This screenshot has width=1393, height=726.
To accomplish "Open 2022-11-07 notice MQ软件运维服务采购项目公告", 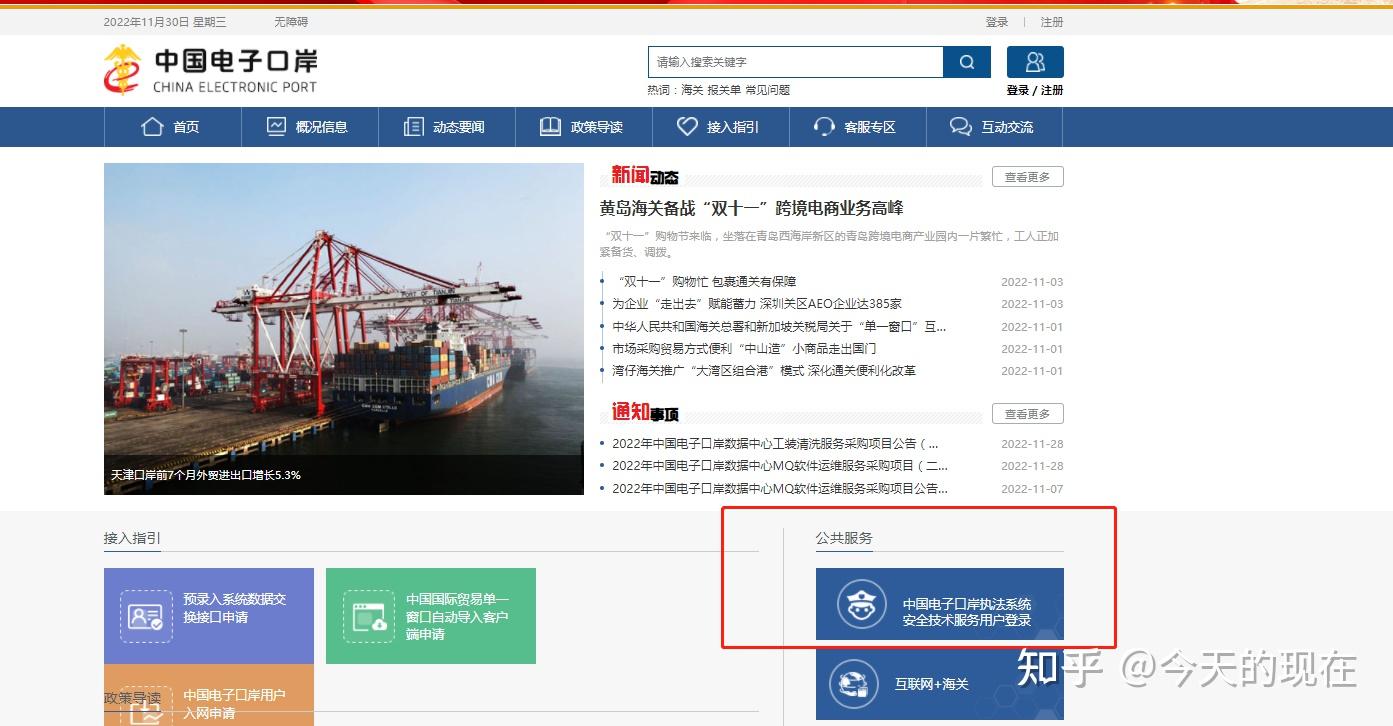I will click(780, 489).
